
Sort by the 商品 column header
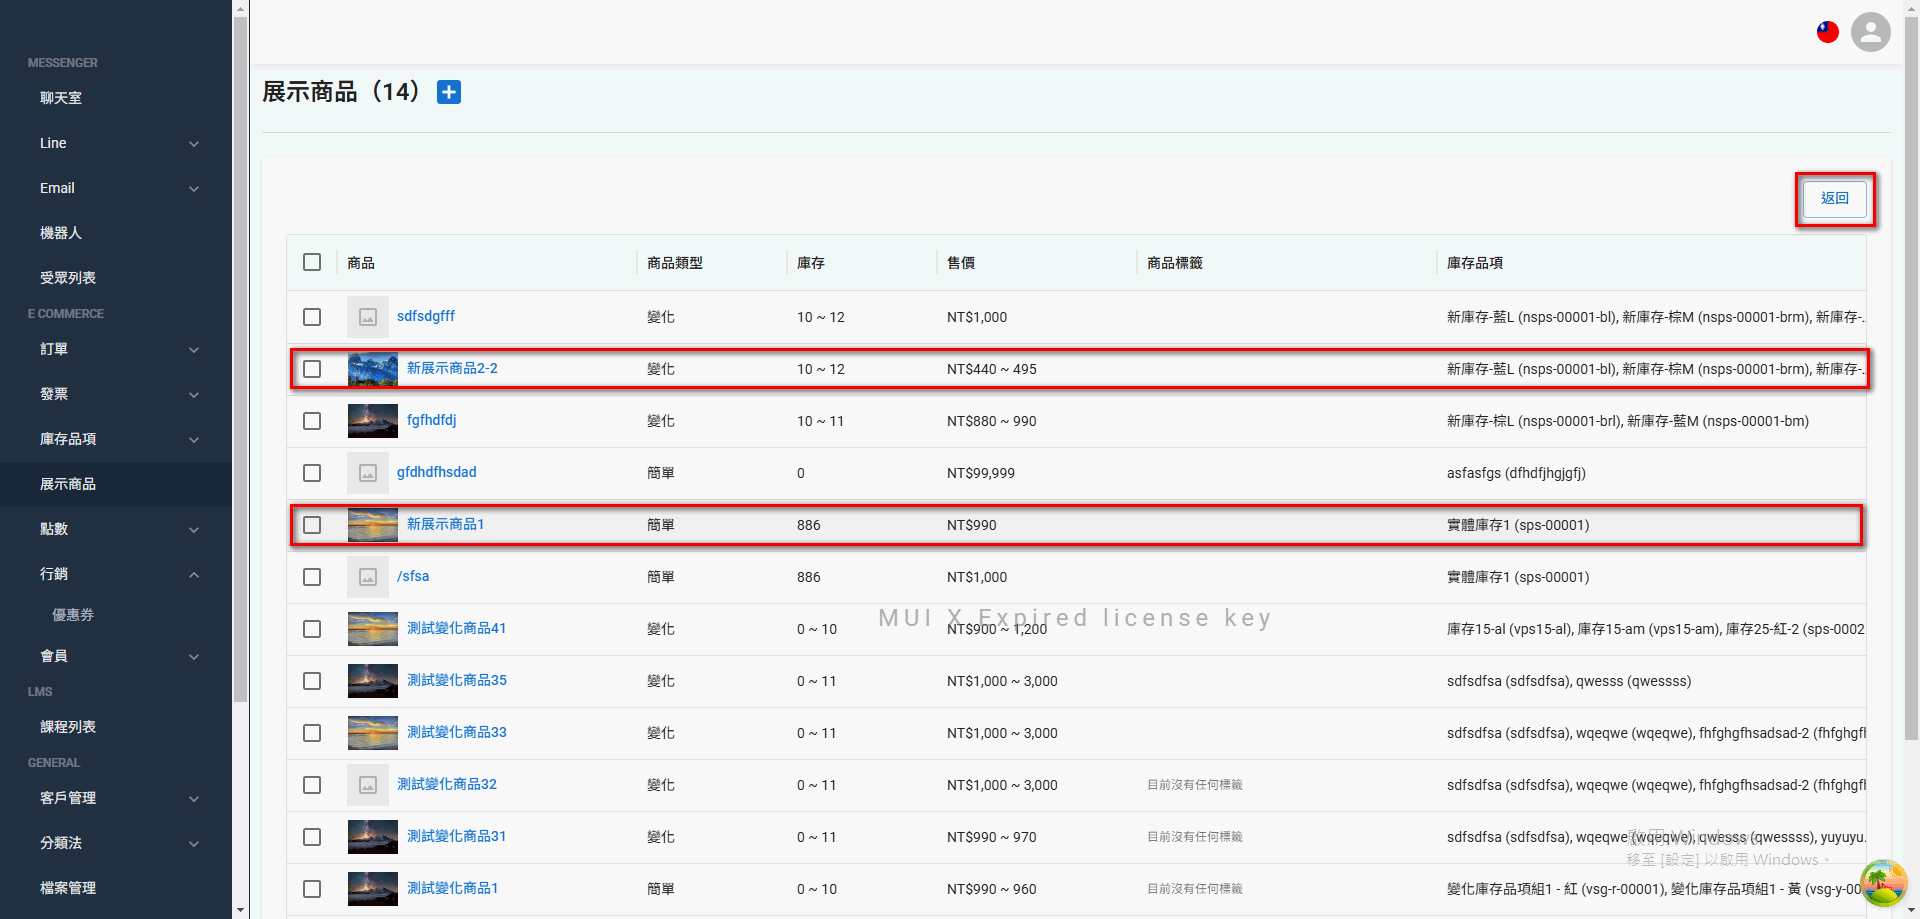point(361,263)
